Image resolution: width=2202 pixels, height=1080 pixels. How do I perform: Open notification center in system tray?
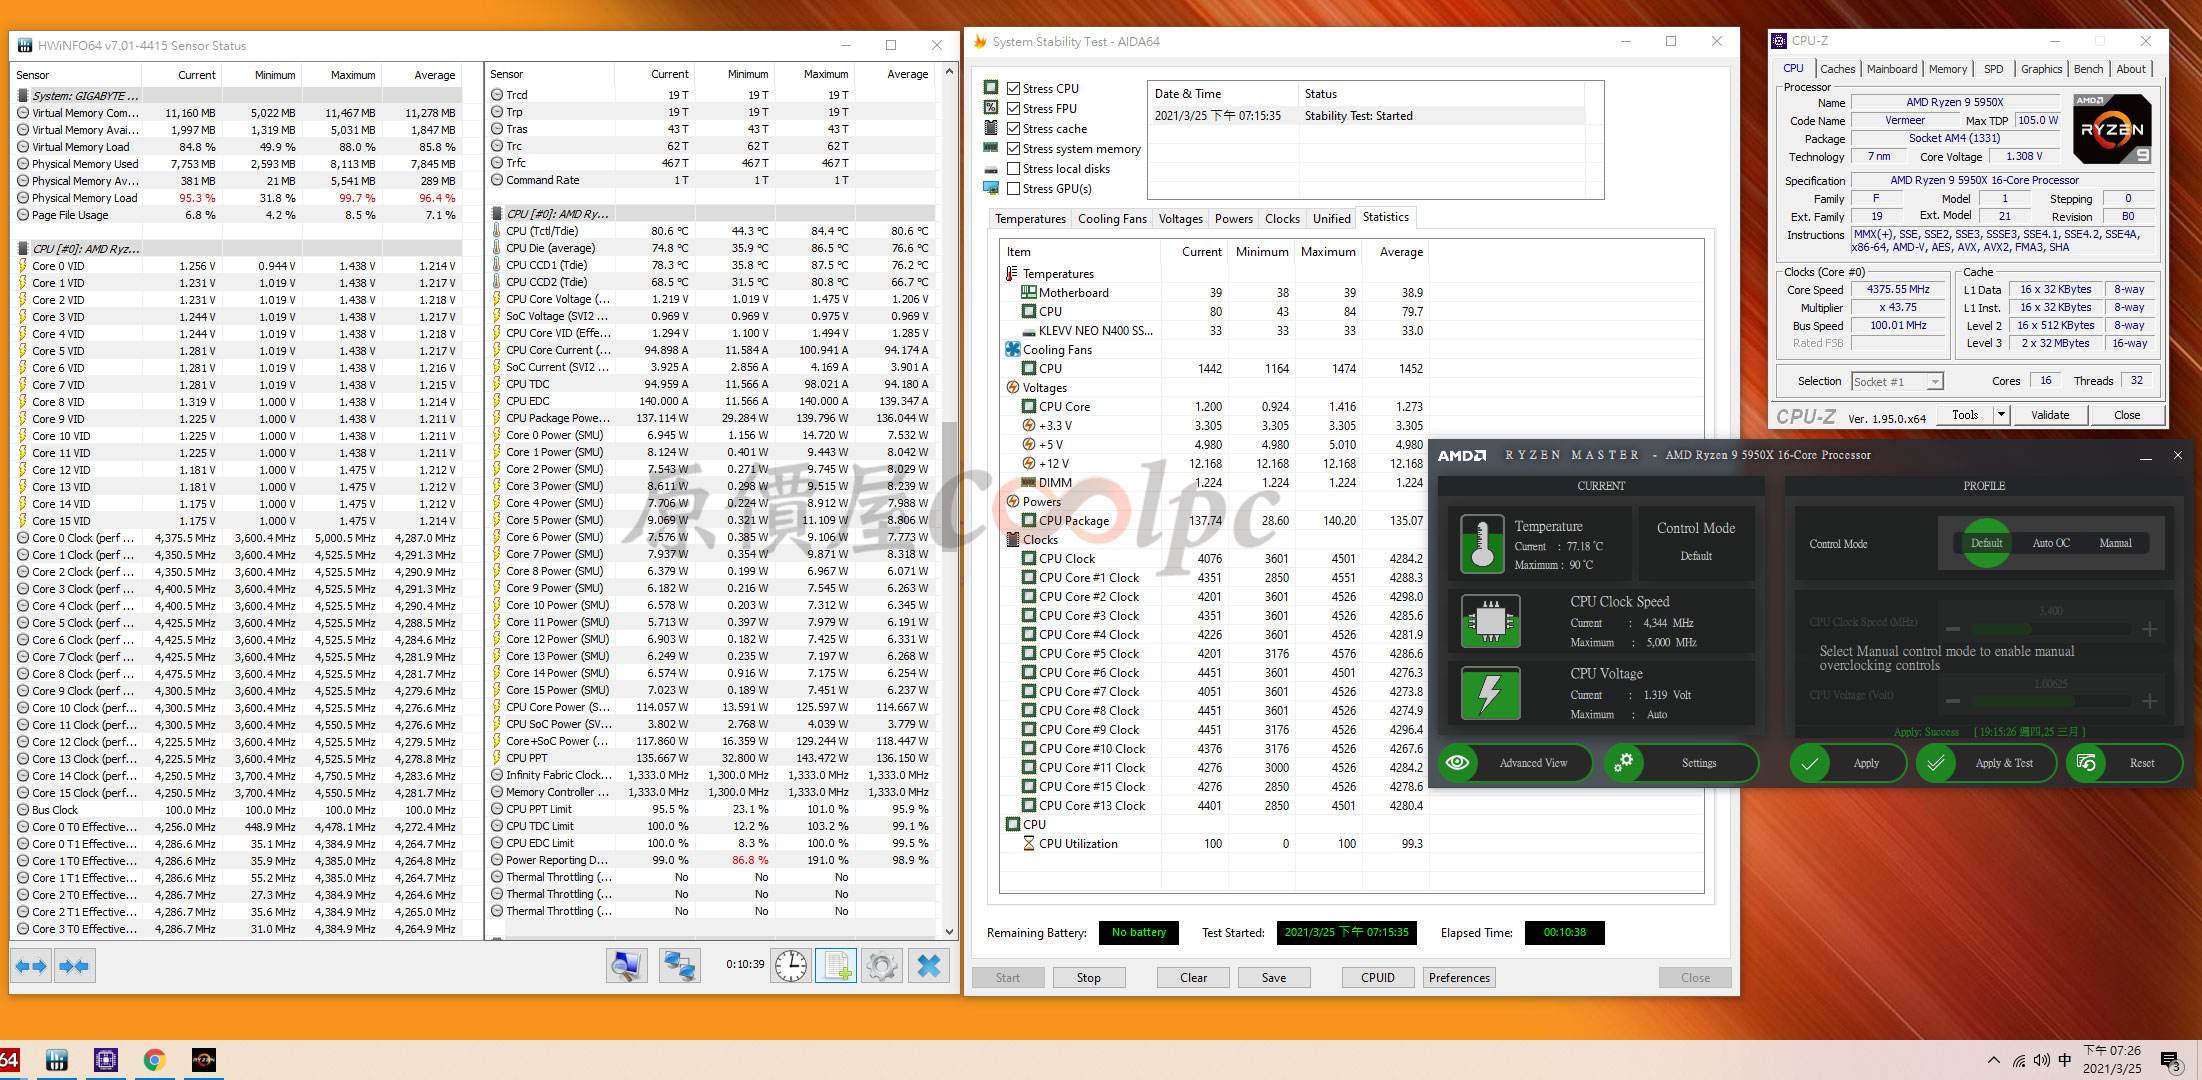[2170, 1061]
